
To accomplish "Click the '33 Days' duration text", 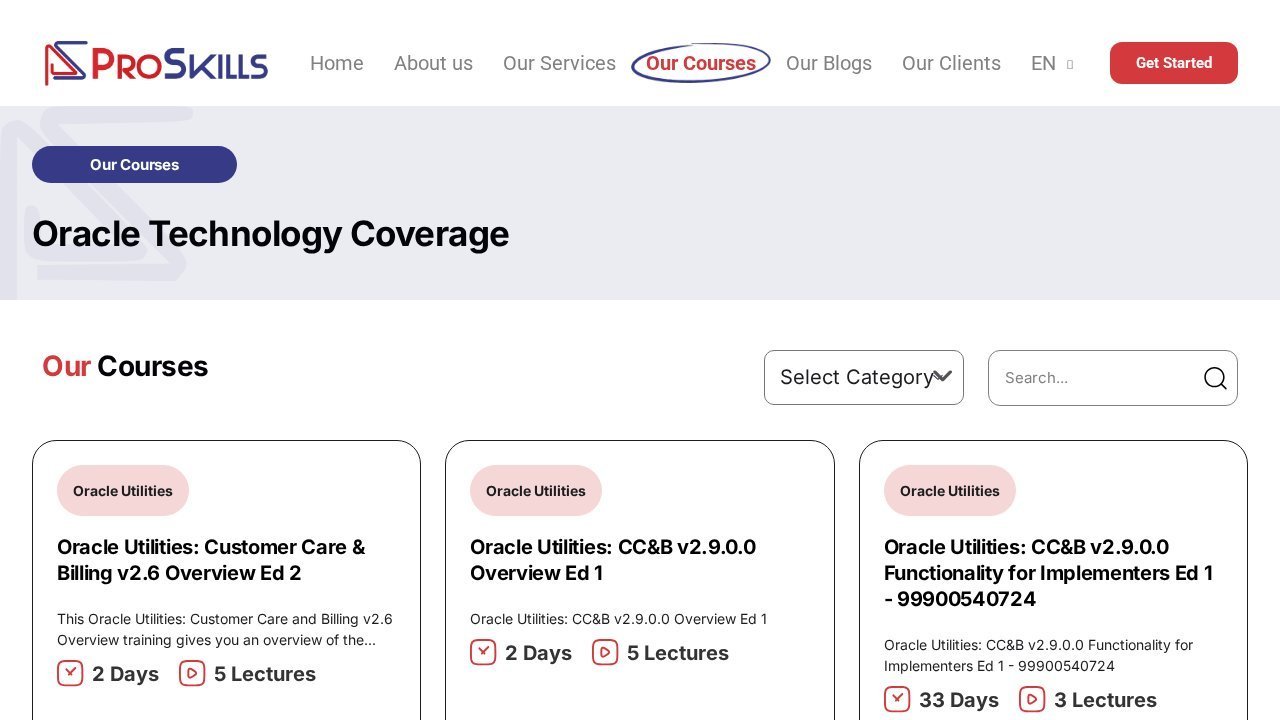I will [x=959, y=700].
